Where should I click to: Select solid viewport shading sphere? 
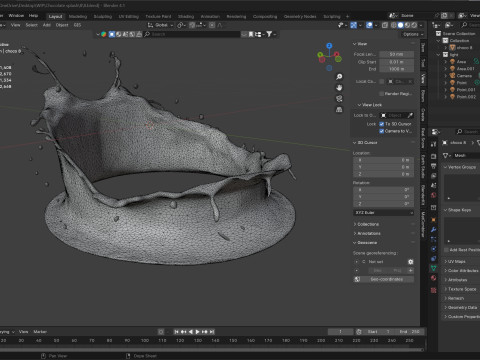coord(400,25)
